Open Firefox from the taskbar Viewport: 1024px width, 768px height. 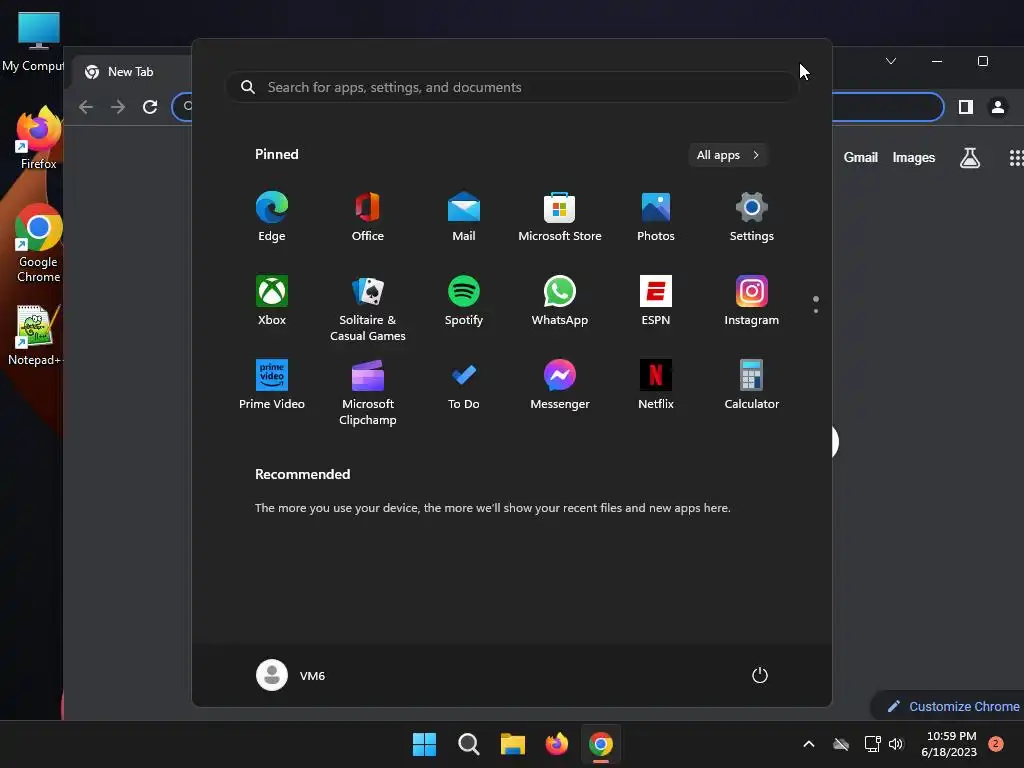tap(556, 744)
